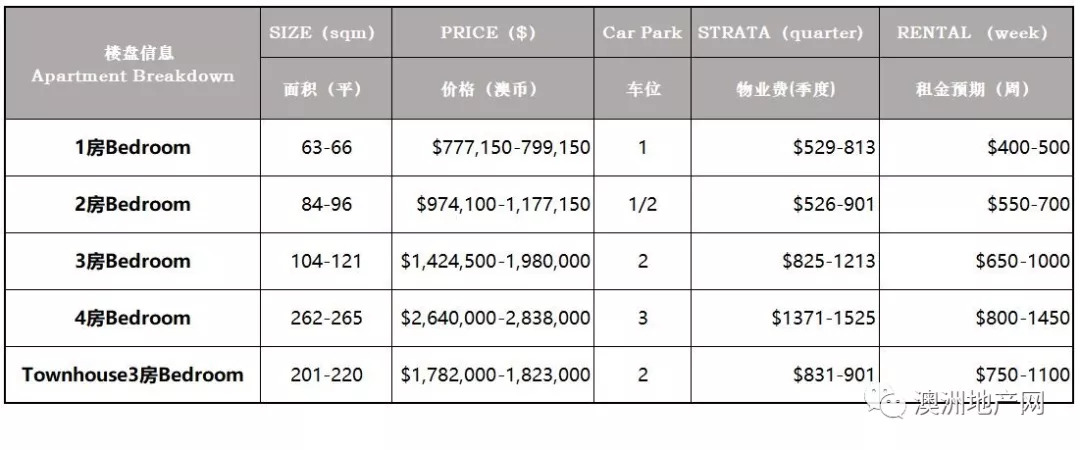This screenshot has height=450, width=1080.
Task: Select the Car Park column header
Action: click(x=642, y=33)
